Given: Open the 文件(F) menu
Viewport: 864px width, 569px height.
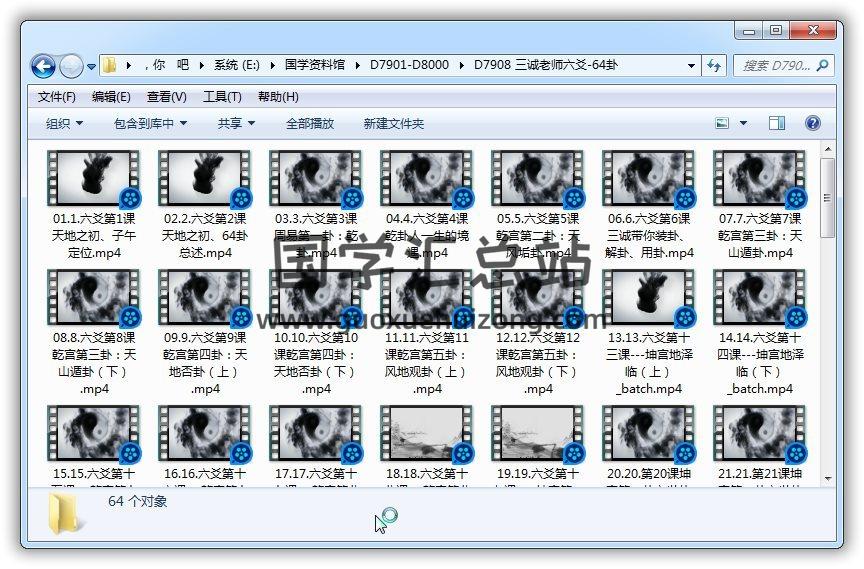Looking at the screenshot, I should coord(56,97).
